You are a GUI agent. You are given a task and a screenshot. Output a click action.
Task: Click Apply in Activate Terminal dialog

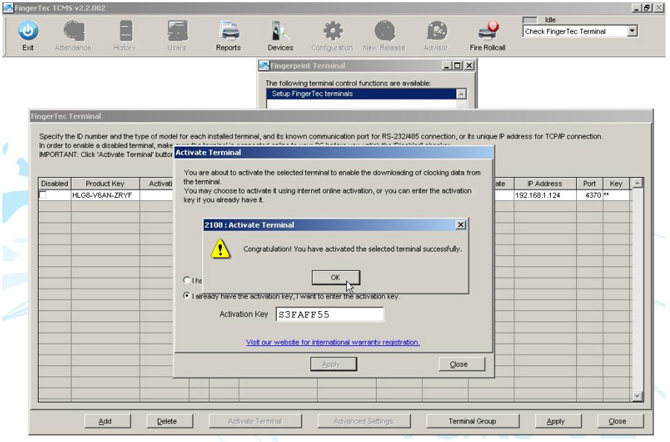coord(333,364)
